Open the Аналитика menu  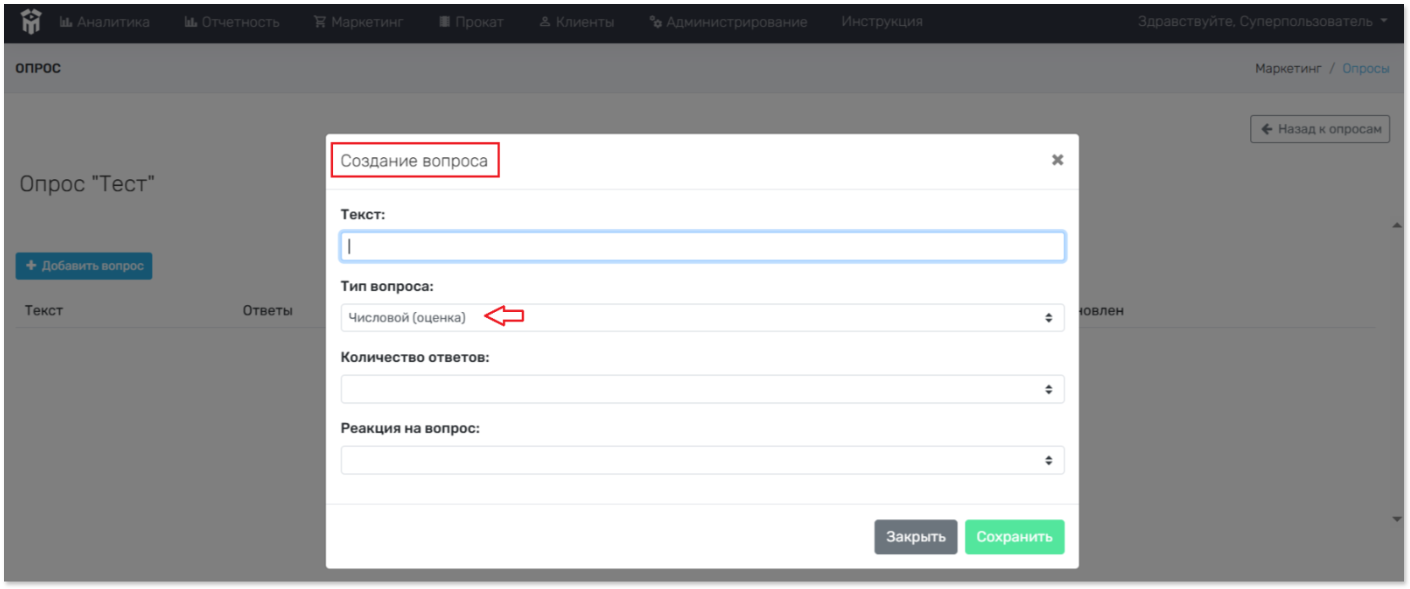[105, 22]
